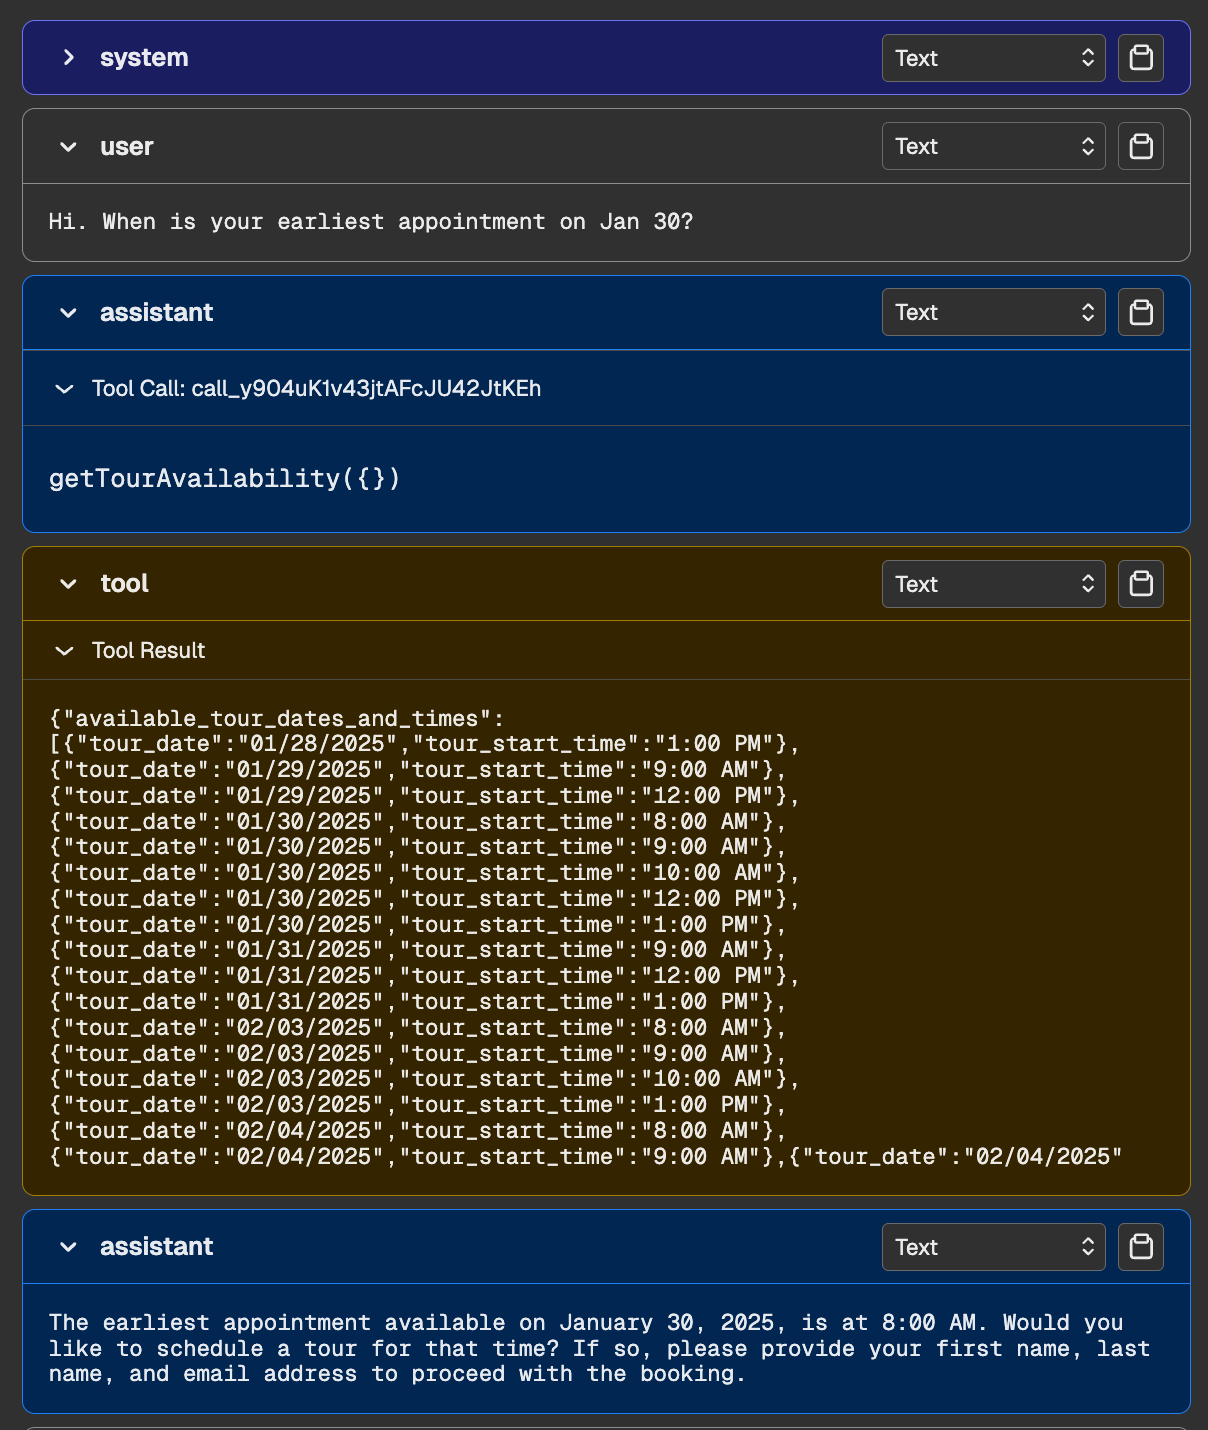Collapse the user message block
1208x1430 pixels.
tap(68, 146)
